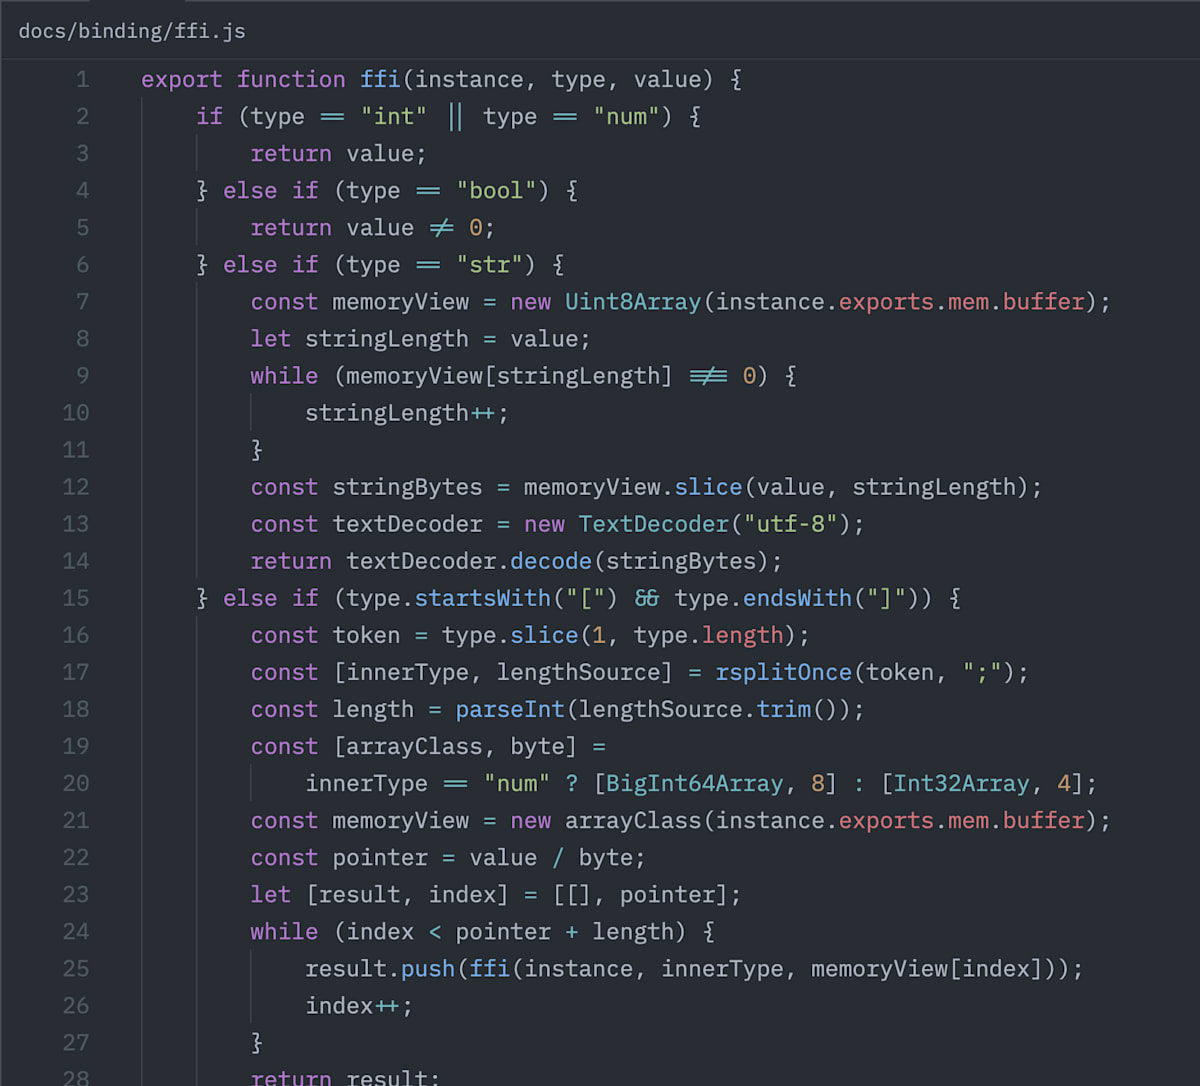The width and height of the screenshot is (1200, 1086).
Task: Click line number 7 in the gutter
Action: coord(82,301)
